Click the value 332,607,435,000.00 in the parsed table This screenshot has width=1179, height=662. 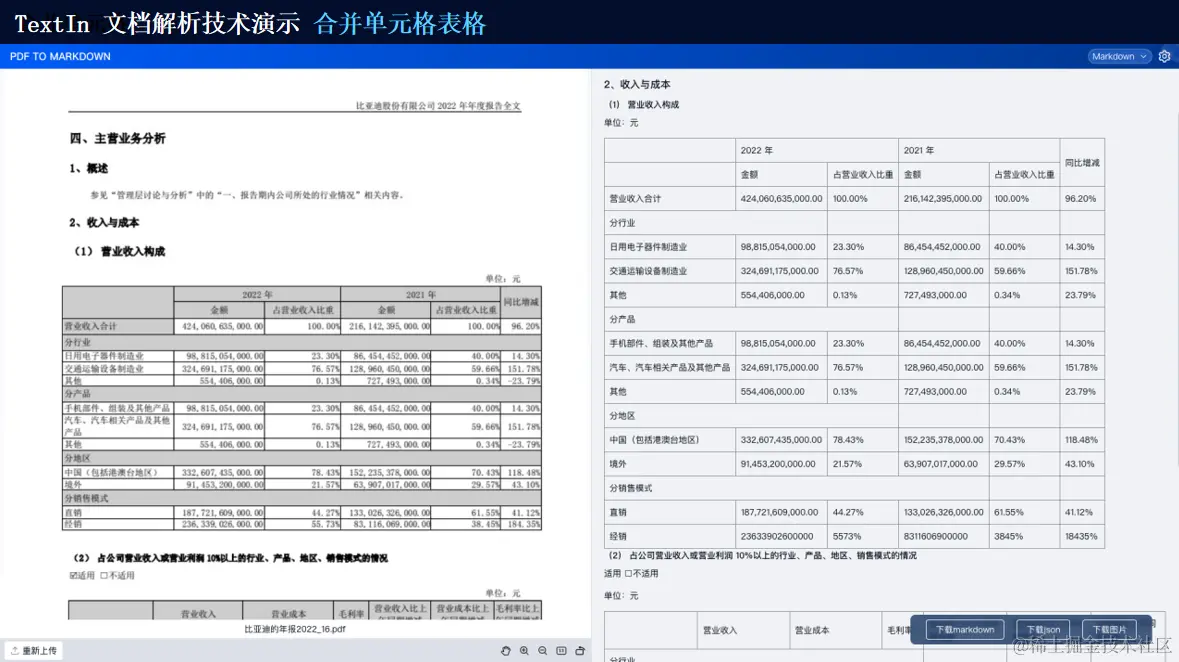click(x=780, y=439)
